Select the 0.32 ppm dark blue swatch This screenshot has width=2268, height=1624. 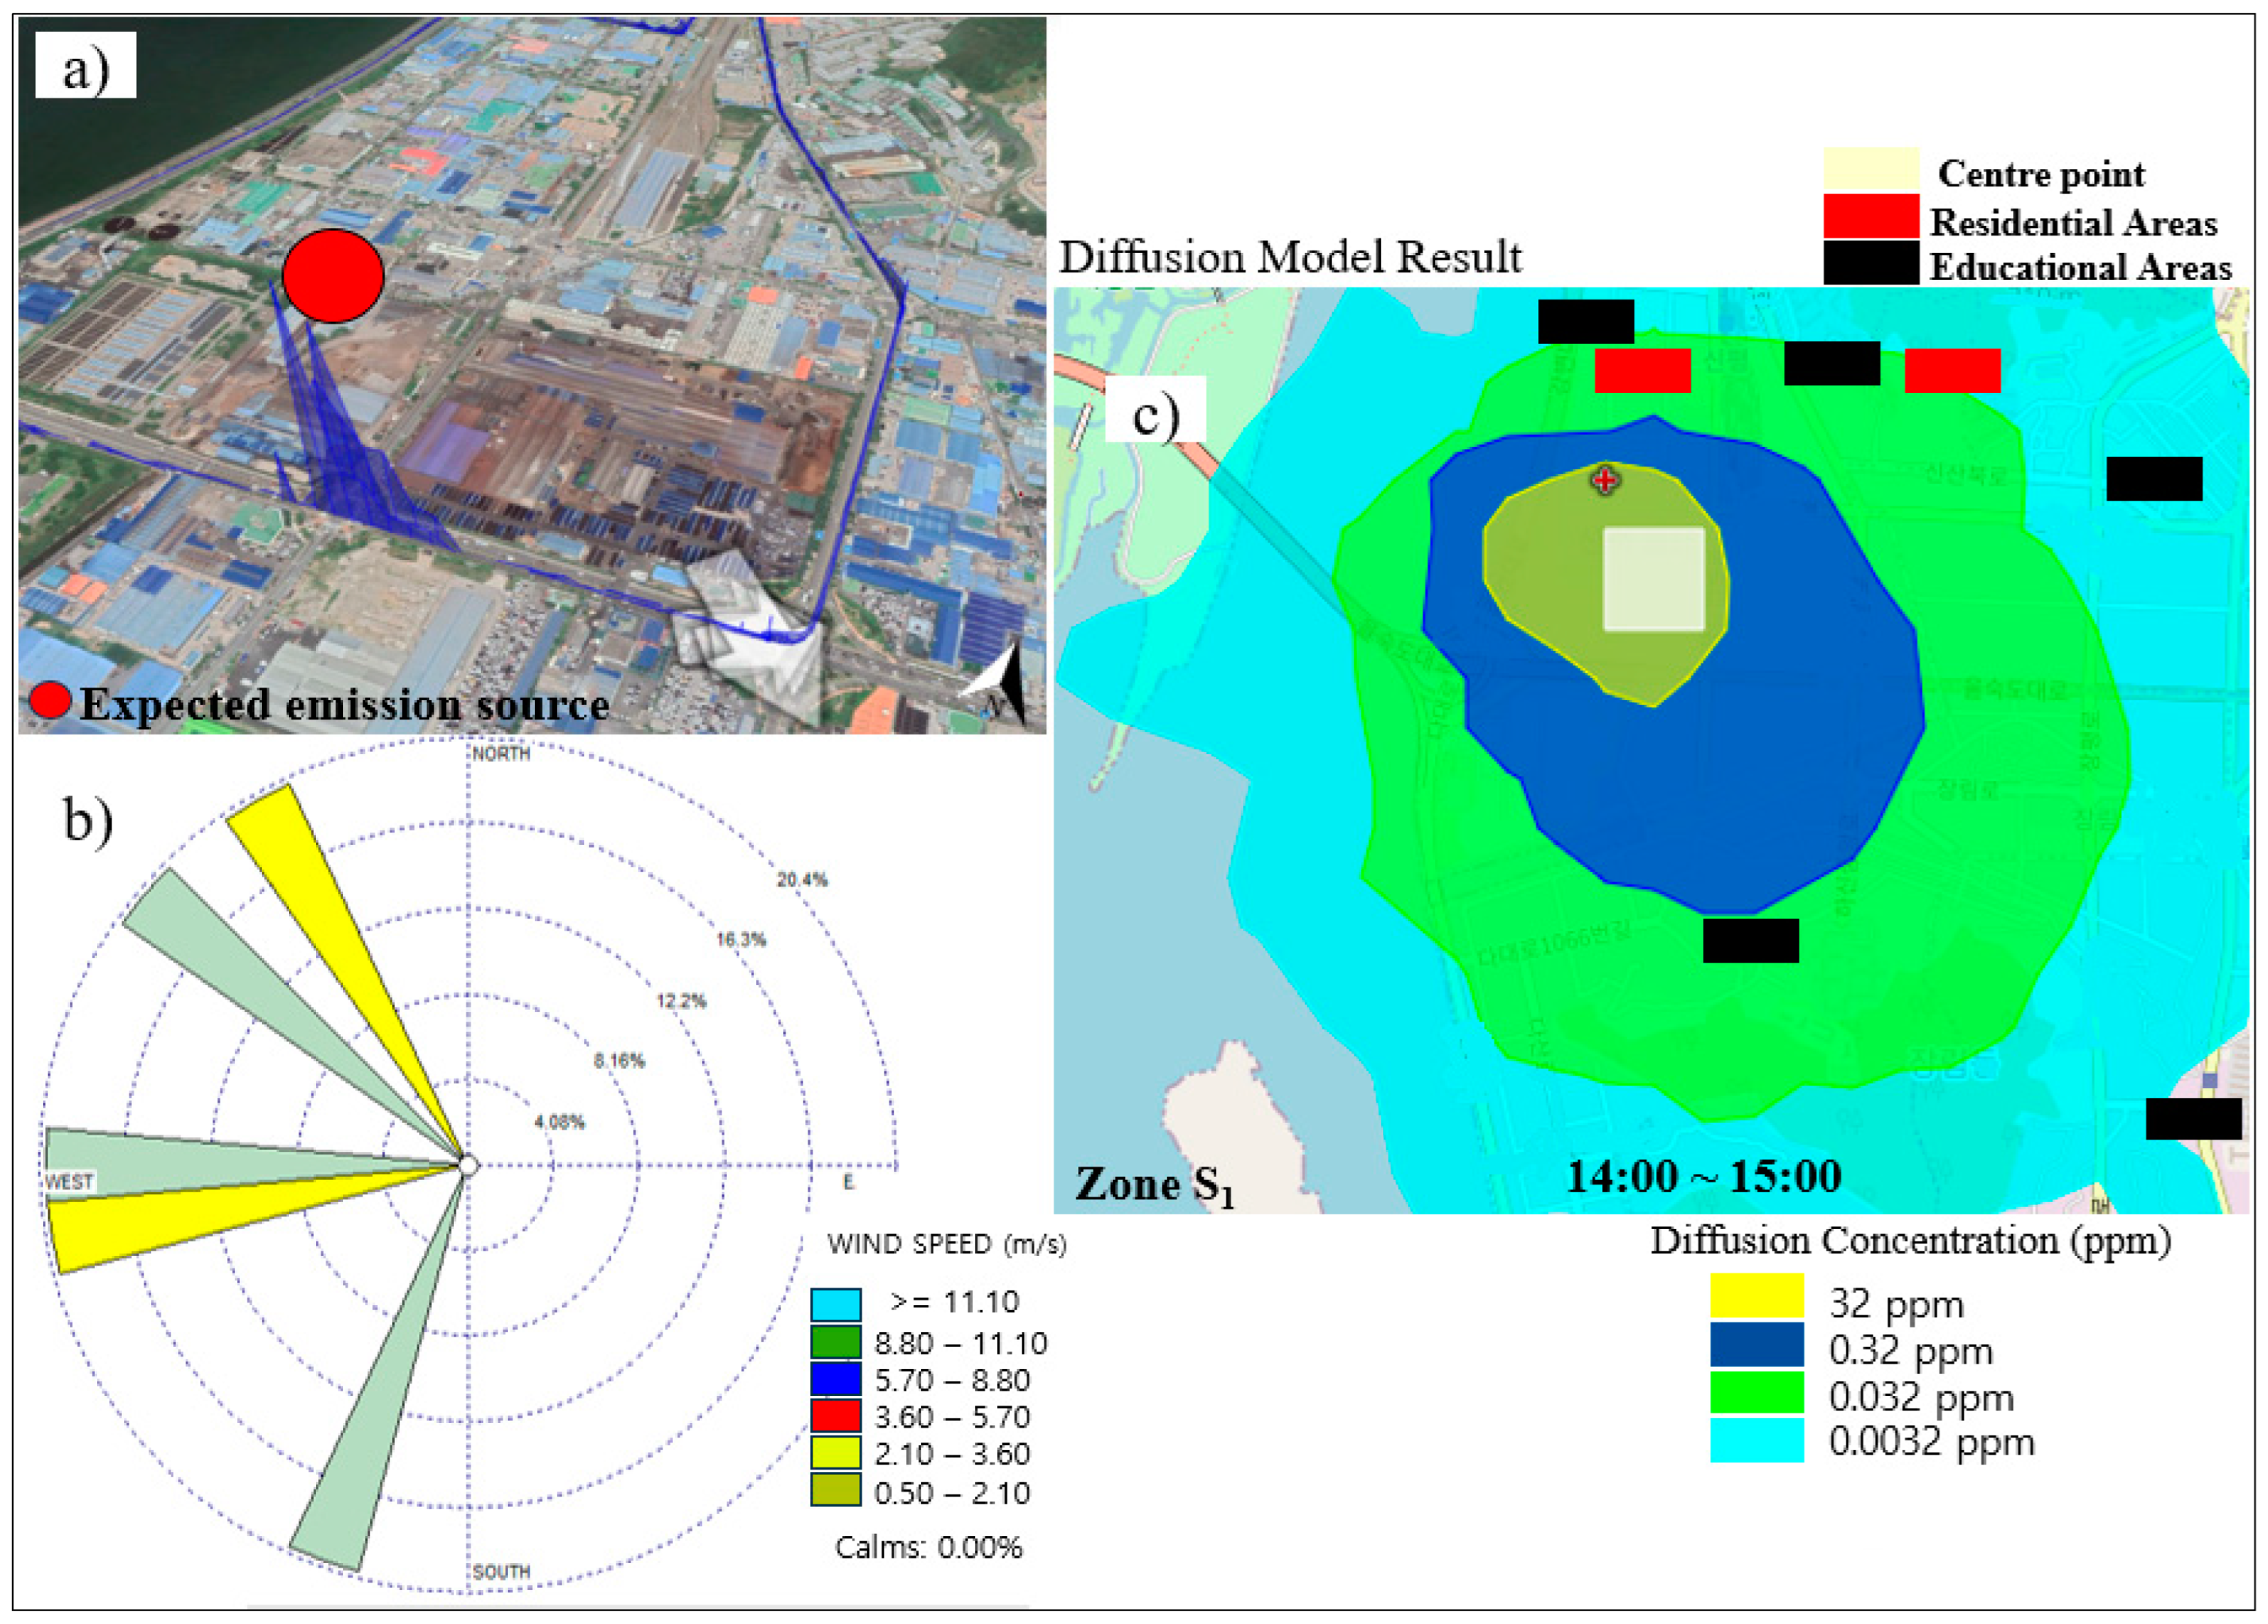(1756, 1344)
